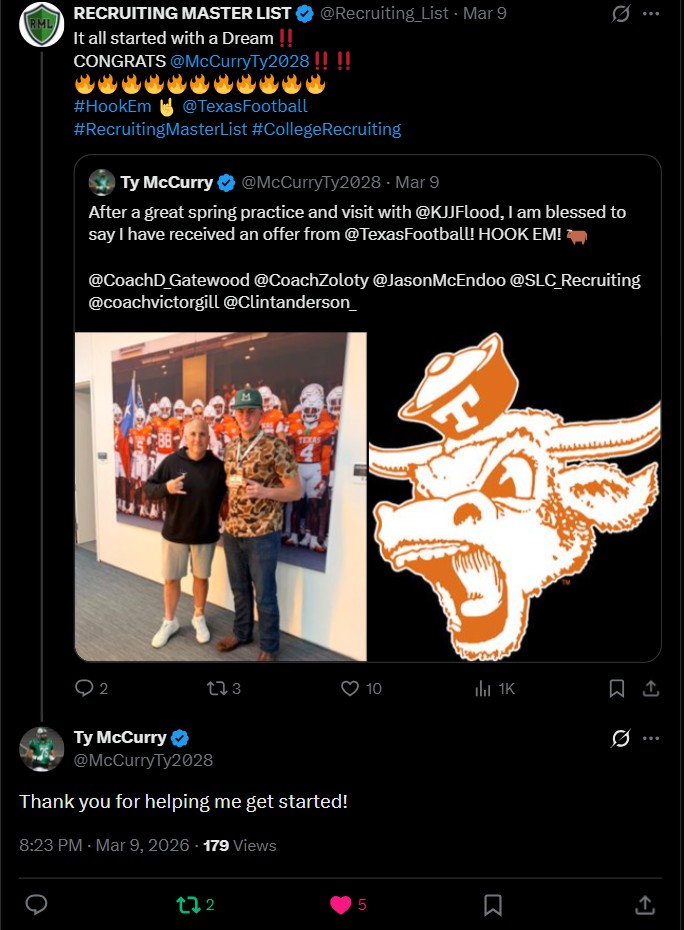Viewport: 684px width, 930px height.
Task: Bookmark Ty McCurry's reply tweet
Action: pos(493,905)
